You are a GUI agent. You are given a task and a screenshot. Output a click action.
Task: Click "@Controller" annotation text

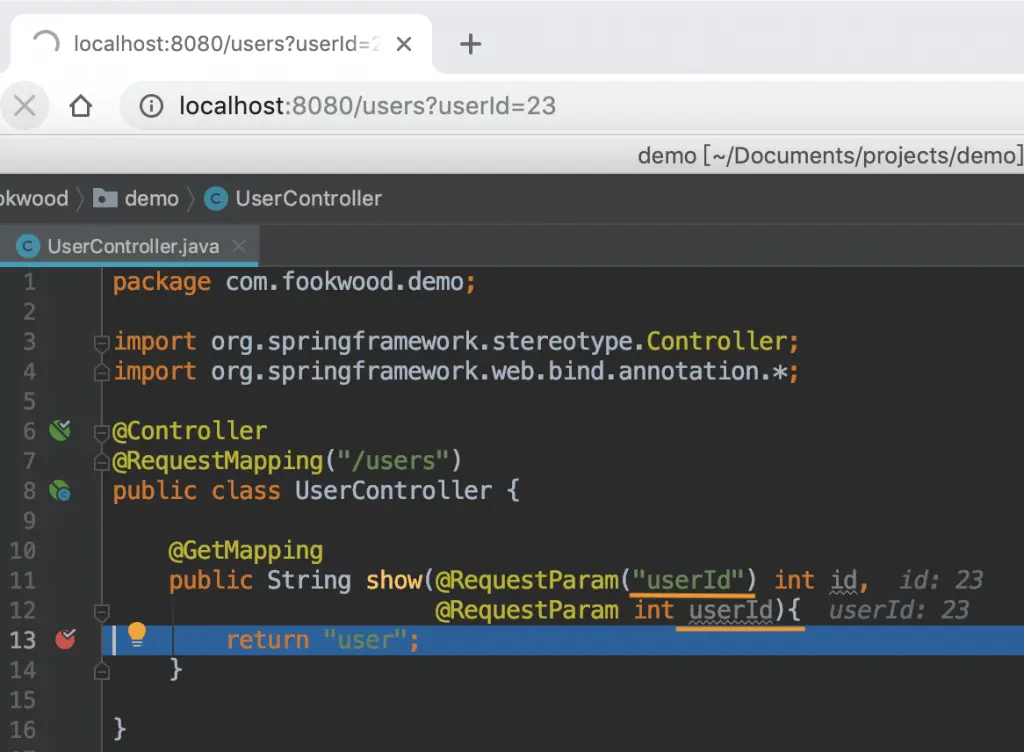point(189,431)
